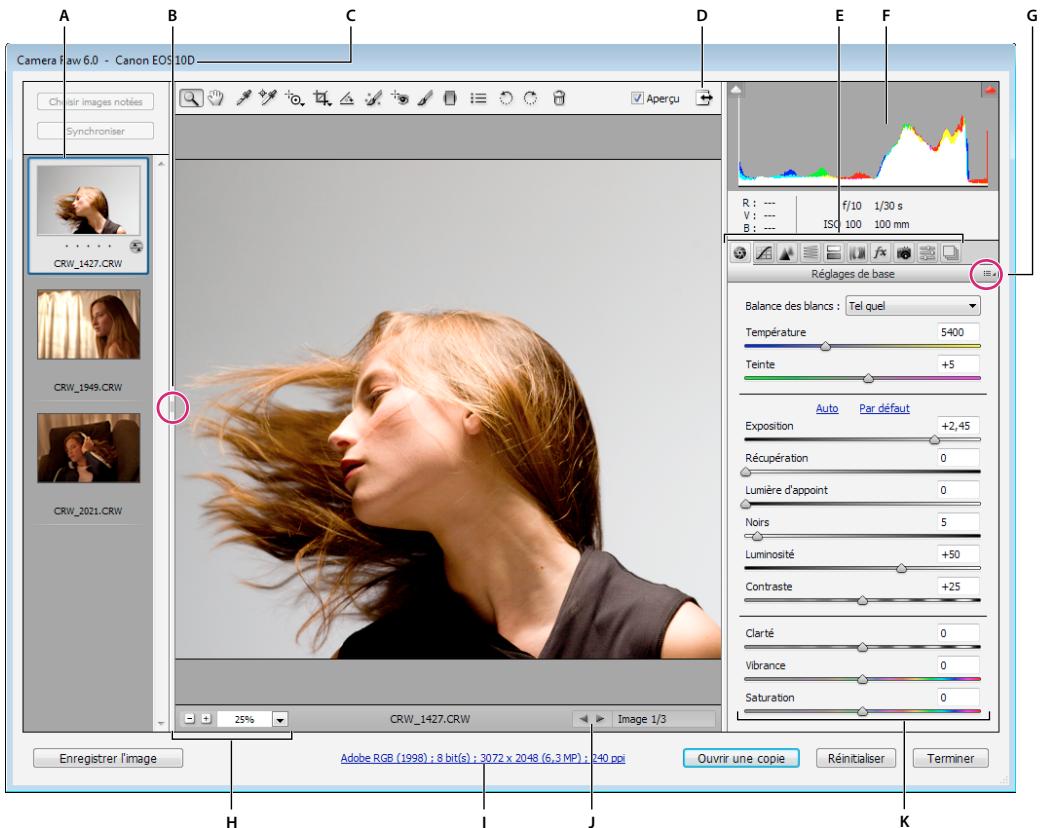Click the zoom in plus button
Image resolution: width=1045 pixels, height=828 pixels.
click(207, 719)
